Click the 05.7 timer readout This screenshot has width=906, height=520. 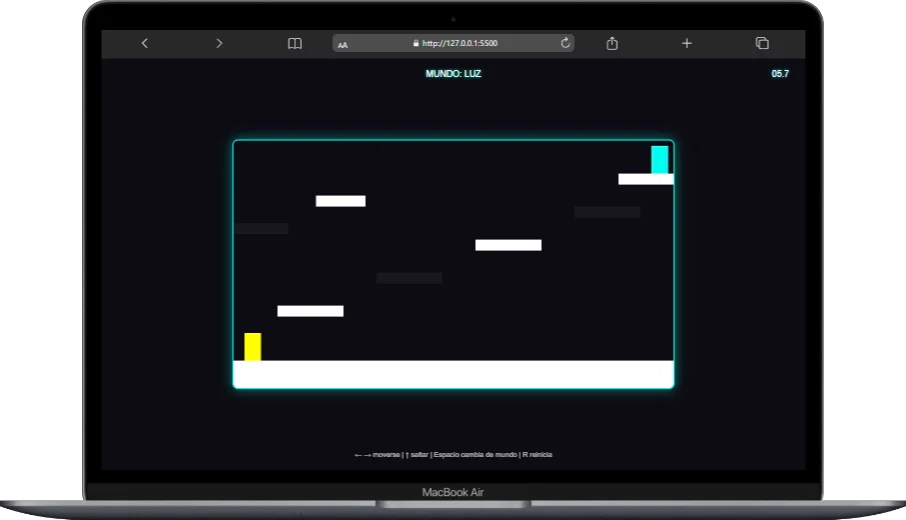click(x=780, y=74)
